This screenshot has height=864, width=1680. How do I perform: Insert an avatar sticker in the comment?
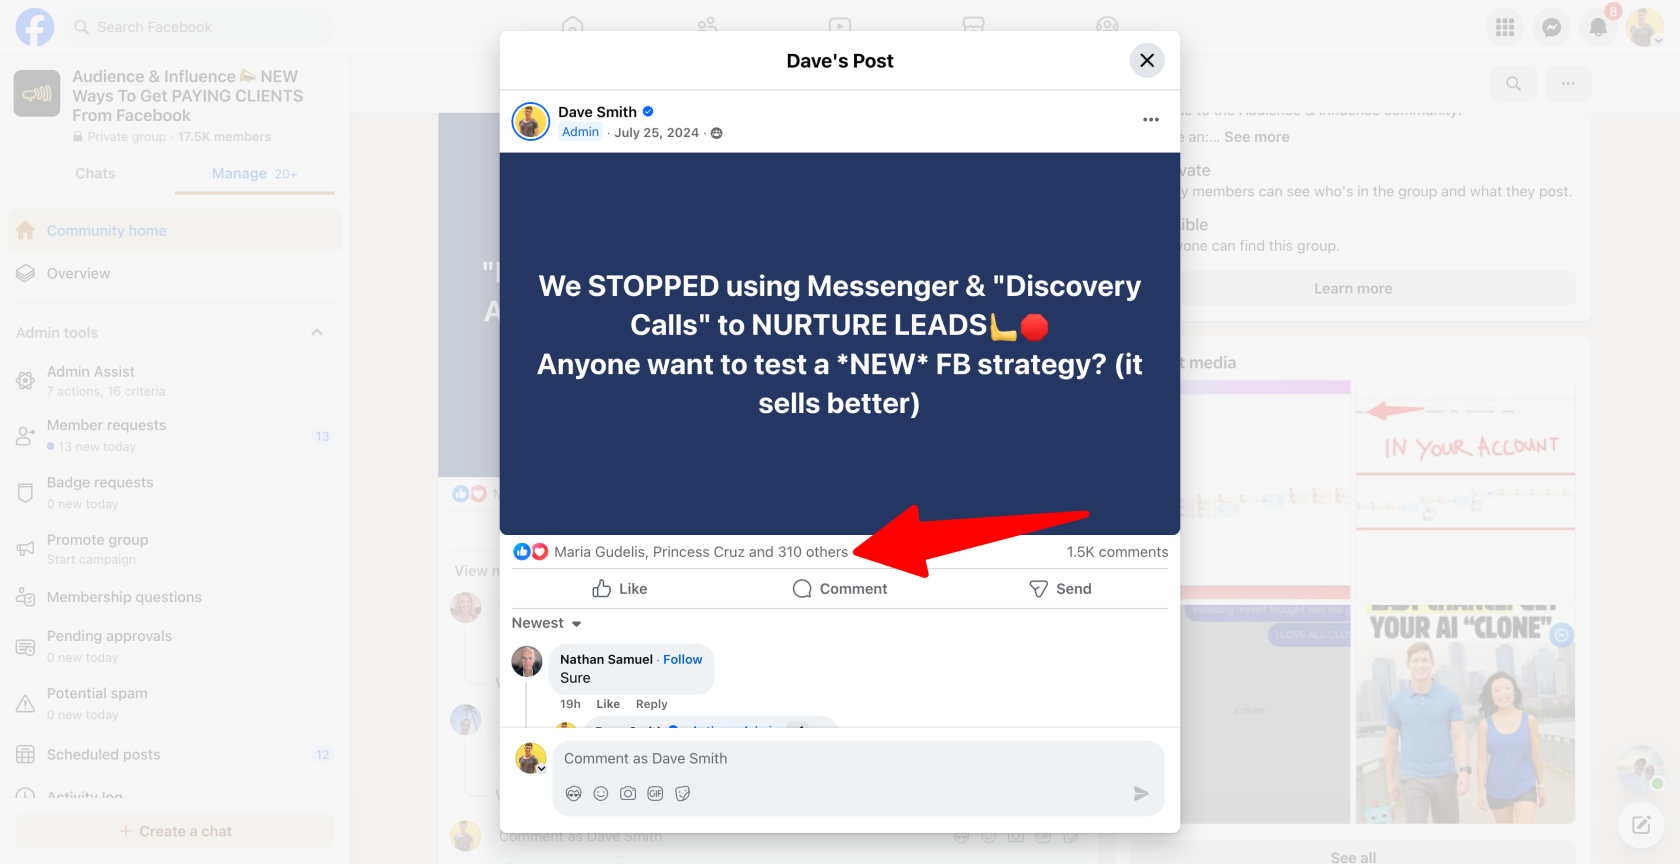[x=573, y=794]
